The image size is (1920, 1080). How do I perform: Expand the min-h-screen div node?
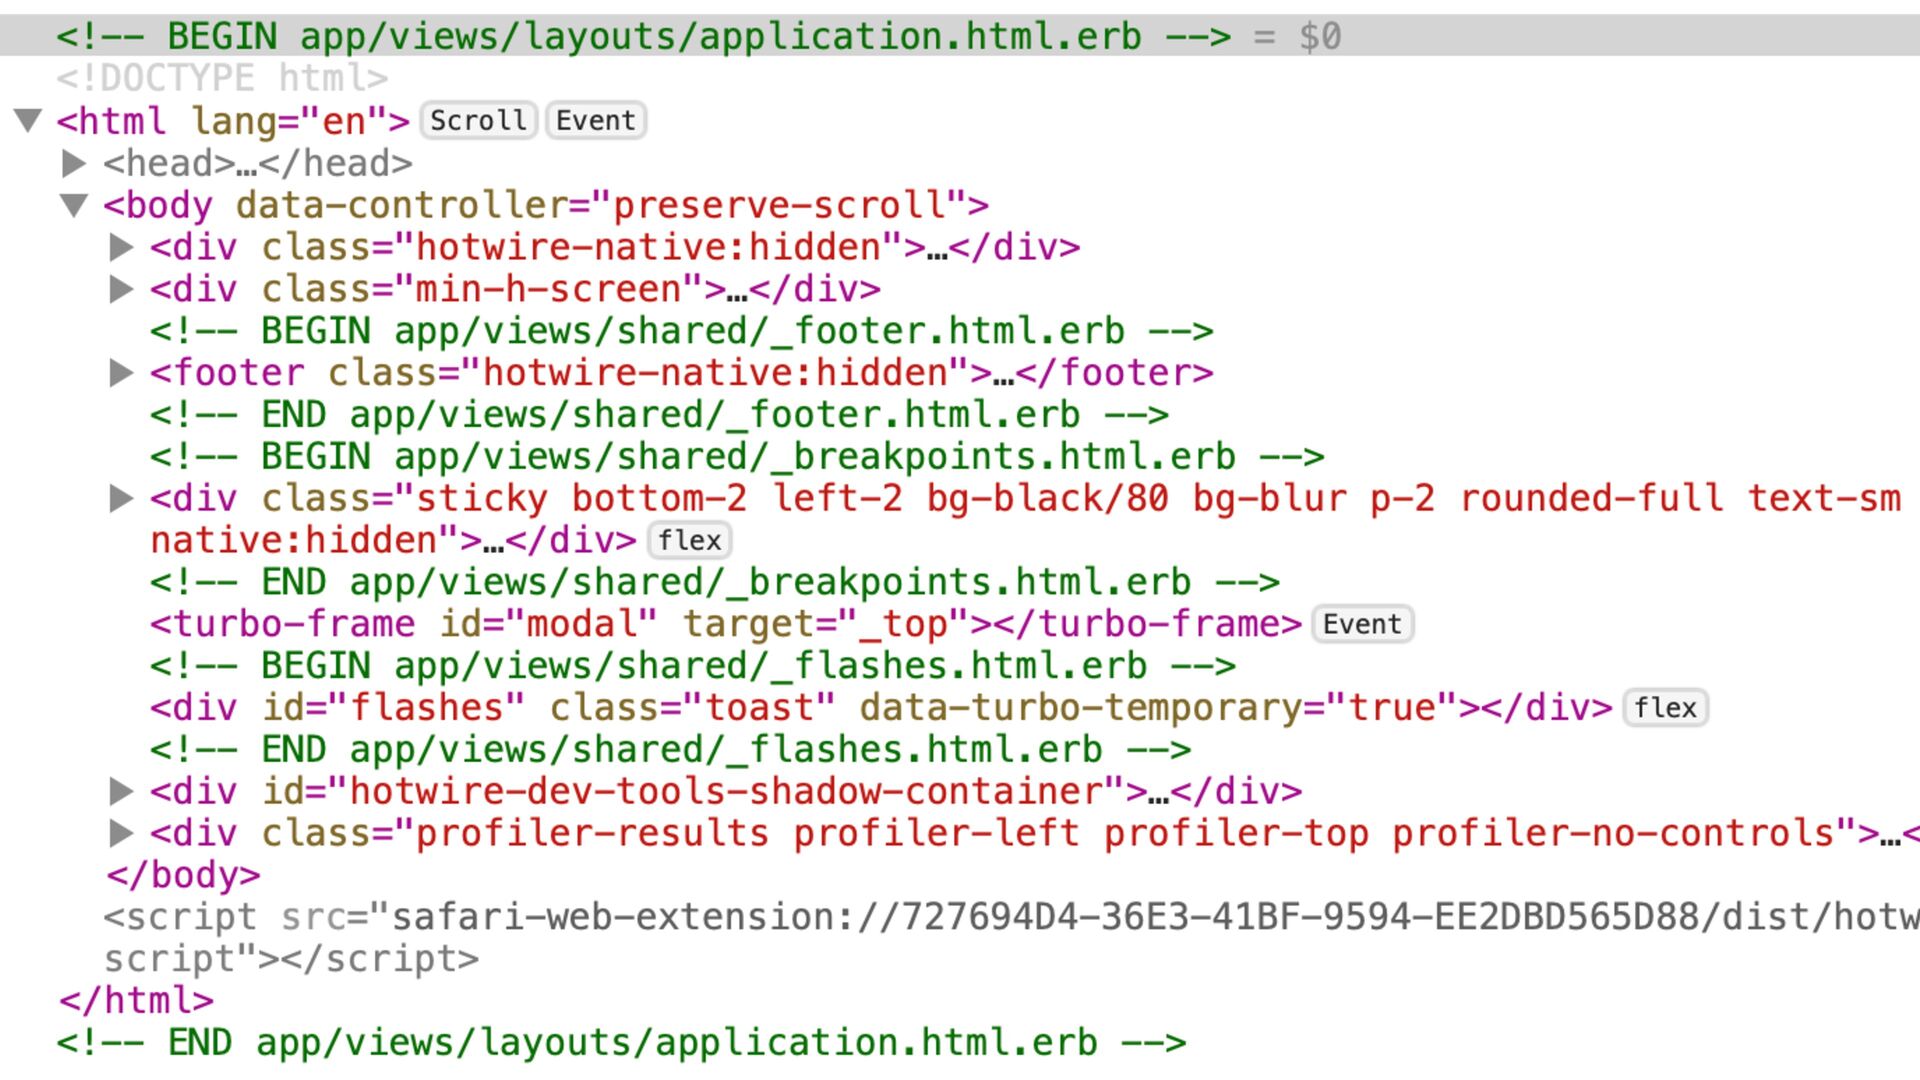[x=121, y=289]
